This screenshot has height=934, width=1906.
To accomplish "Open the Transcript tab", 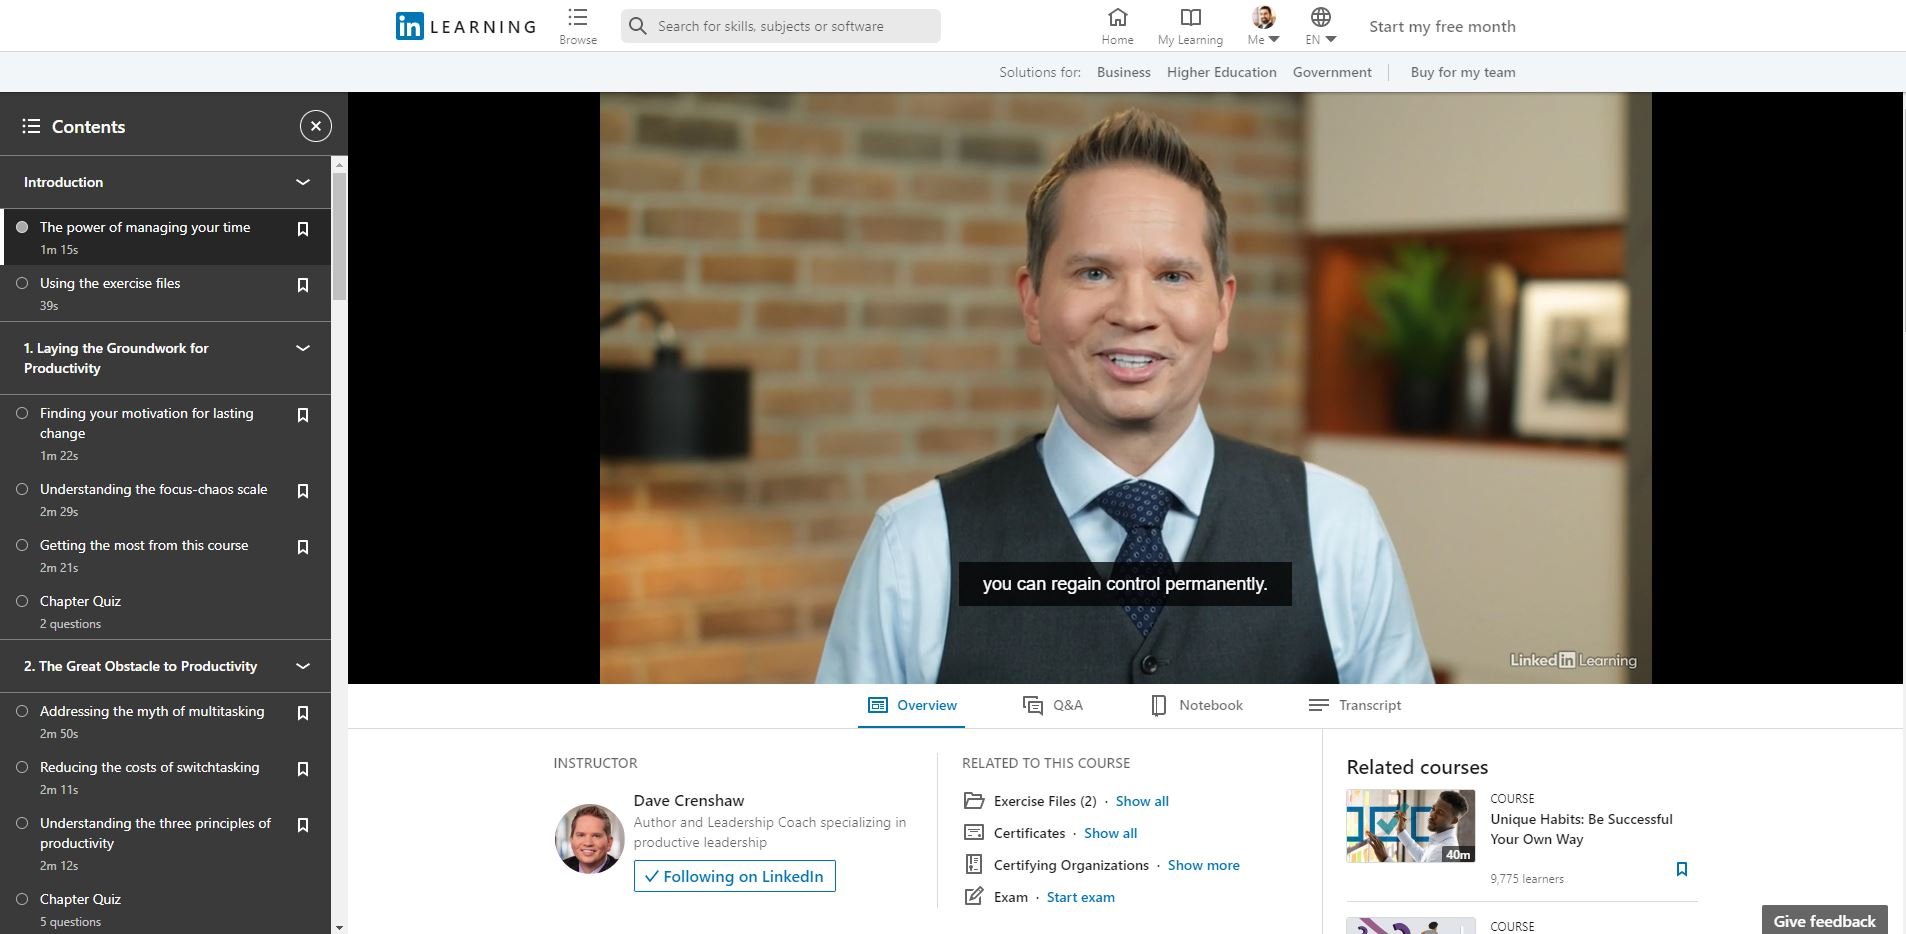I will coord(1355,705).
